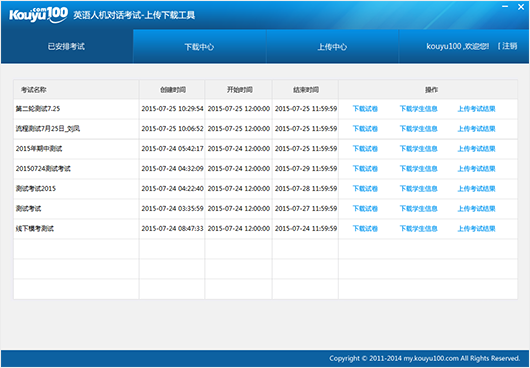Click 上传考试结果 for 流程测试7月25日_刘凤
The image size is (530, 368).
pos(476,129)
